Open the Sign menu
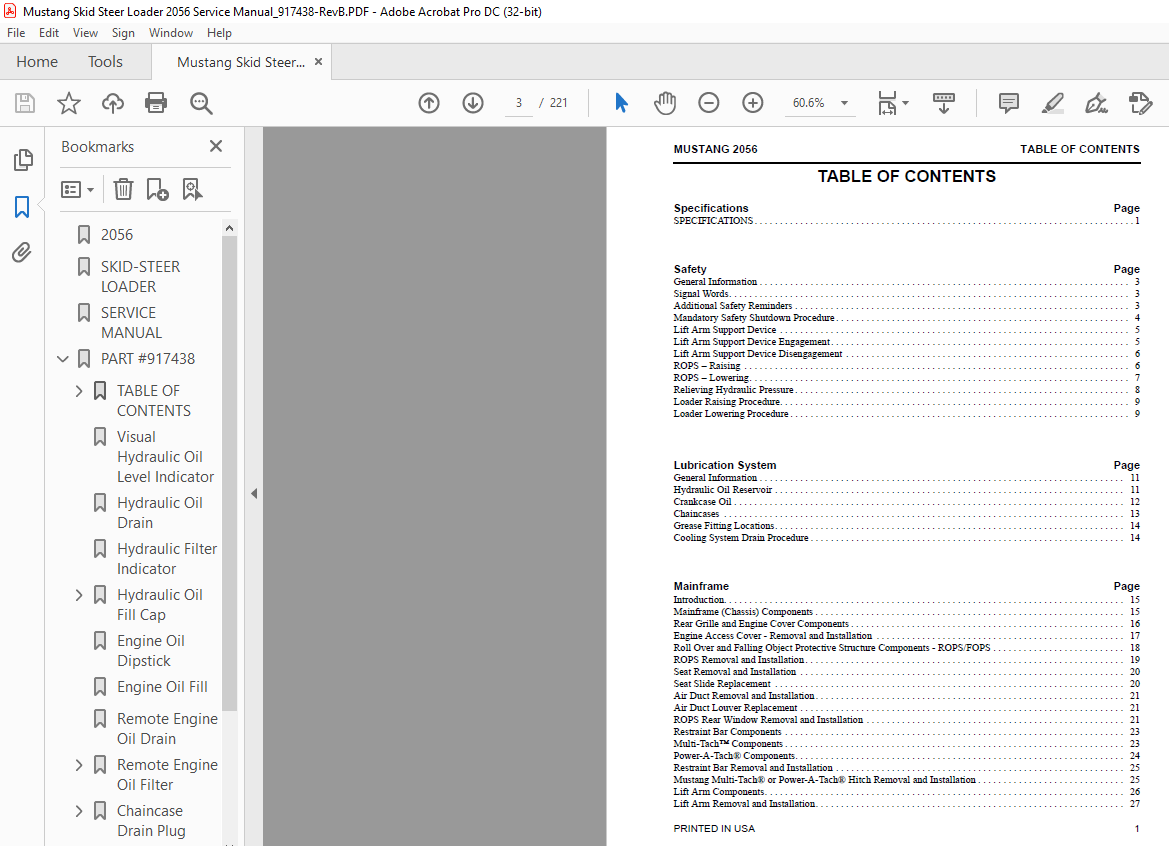1169x846 pixels. click(x=123, y=33)
